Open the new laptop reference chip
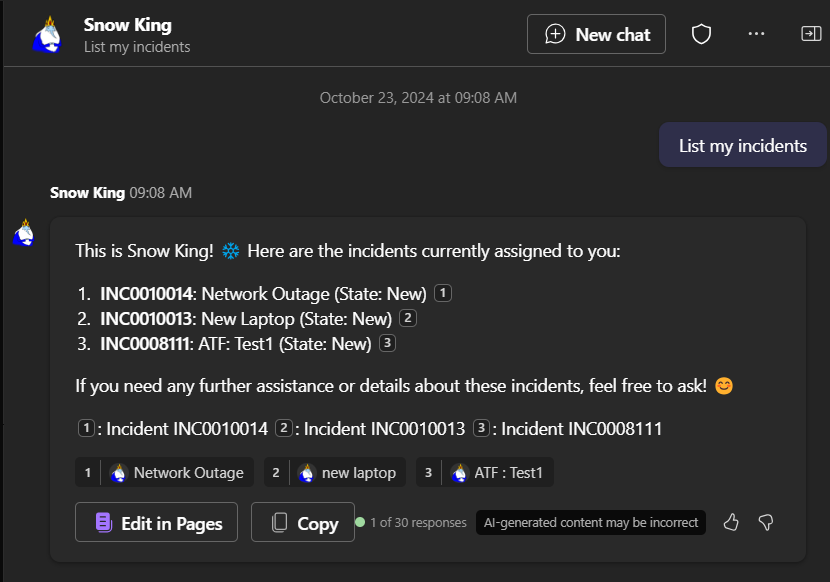The image size is (830, 582). point(335,472)
